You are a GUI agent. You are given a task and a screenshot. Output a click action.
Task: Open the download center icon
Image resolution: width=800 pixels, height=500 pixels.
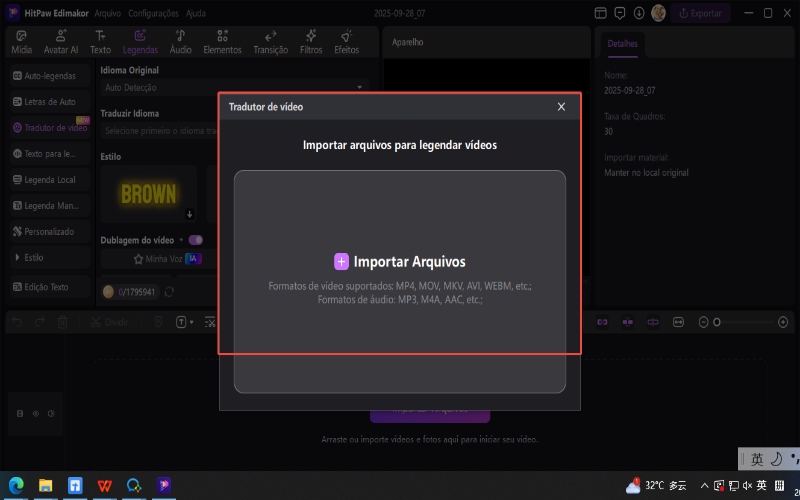639,13
